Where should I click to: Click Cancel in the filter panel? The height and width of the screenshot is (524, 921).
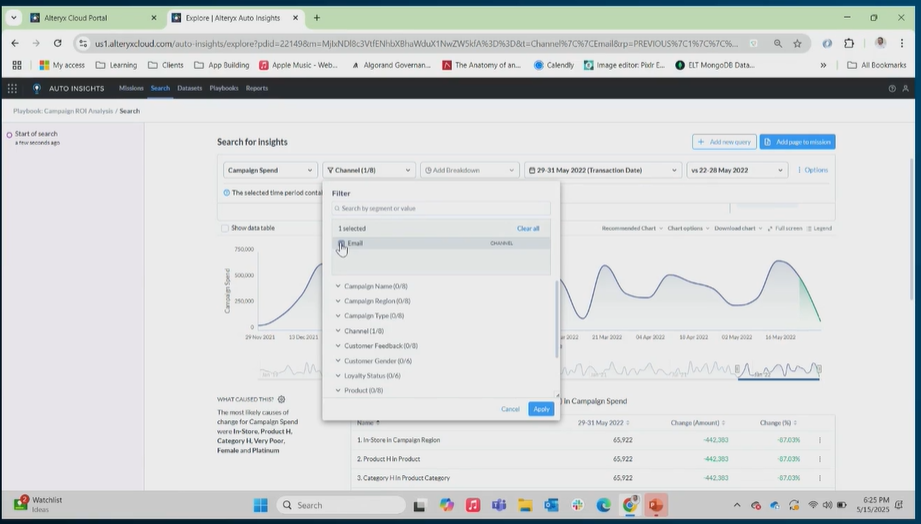point(510,409)
